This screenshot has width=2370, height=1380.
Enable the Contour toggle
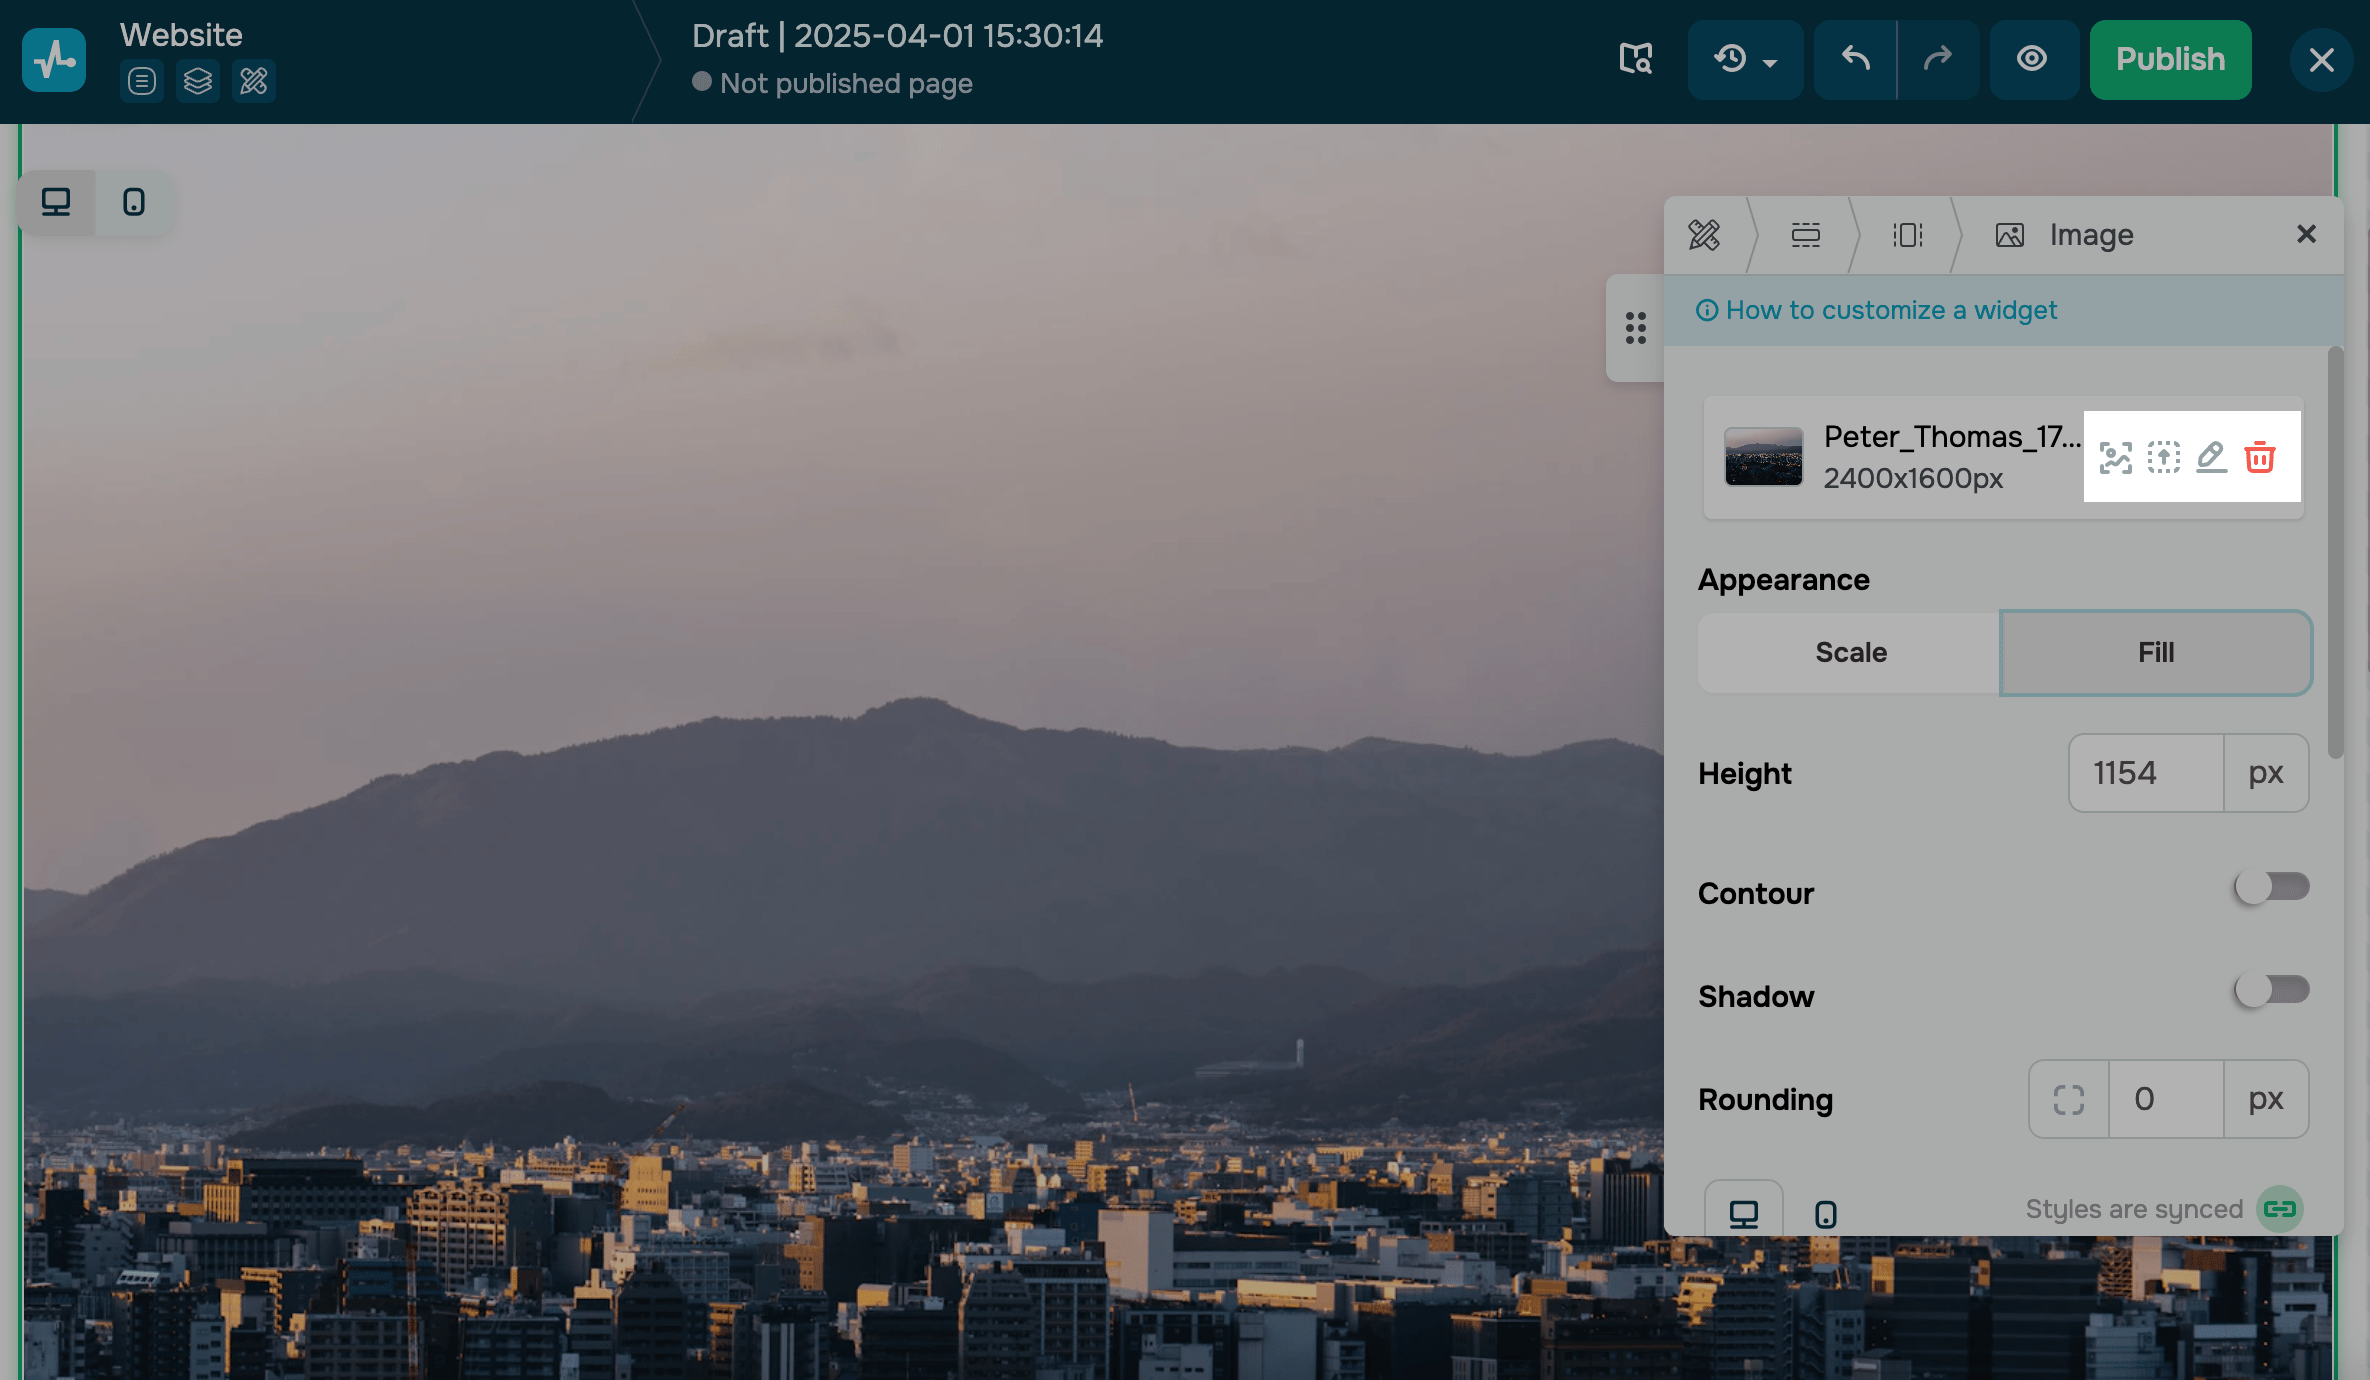pos(2272,887)
